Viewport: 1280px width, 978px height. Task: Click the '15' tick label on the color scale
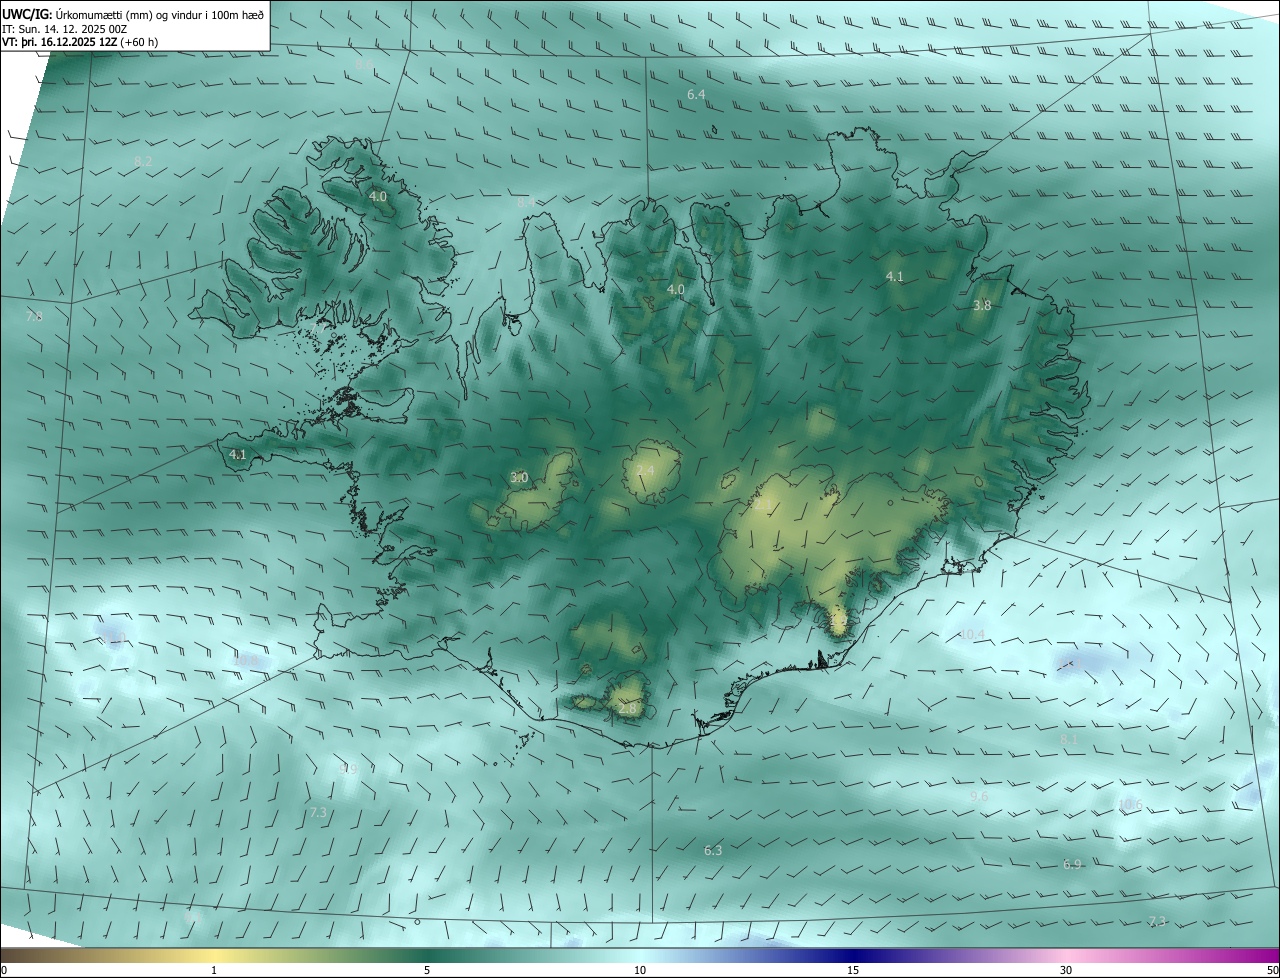(853, 970)
